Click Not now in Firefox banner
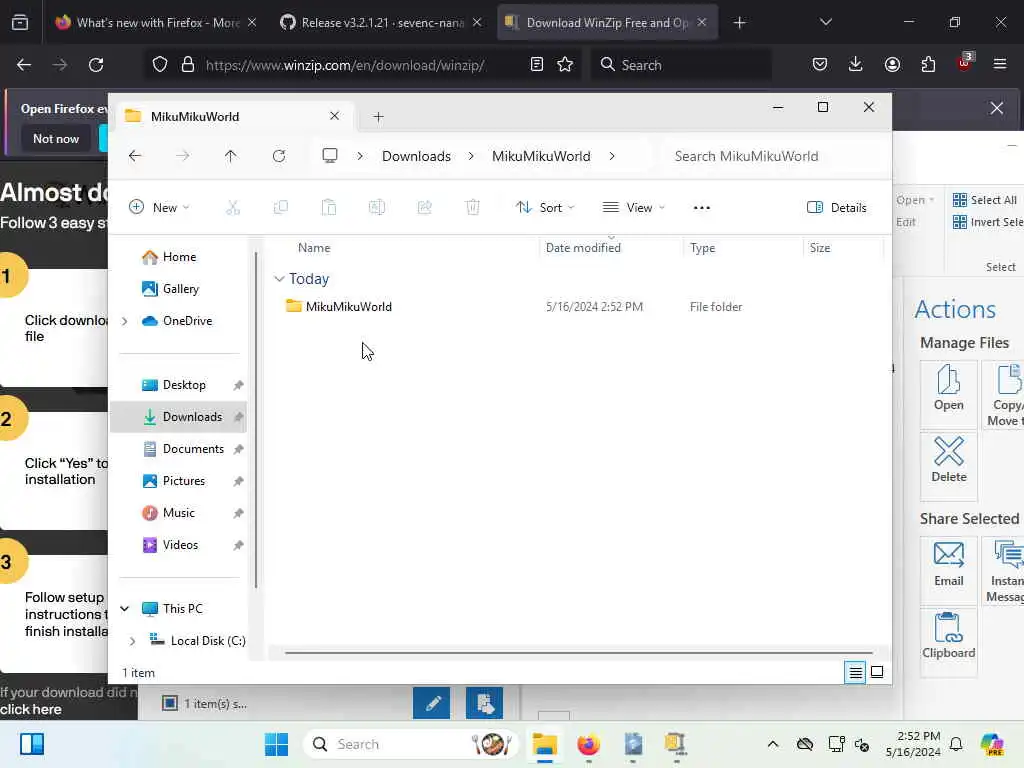 56,138
